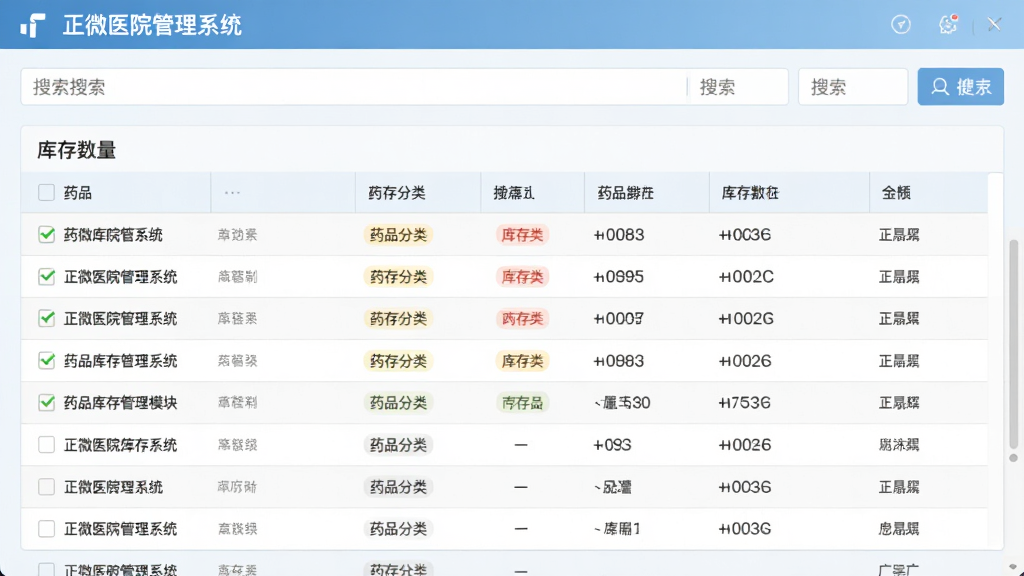Click the blue search button with magnifier

(x=960, y=87)
